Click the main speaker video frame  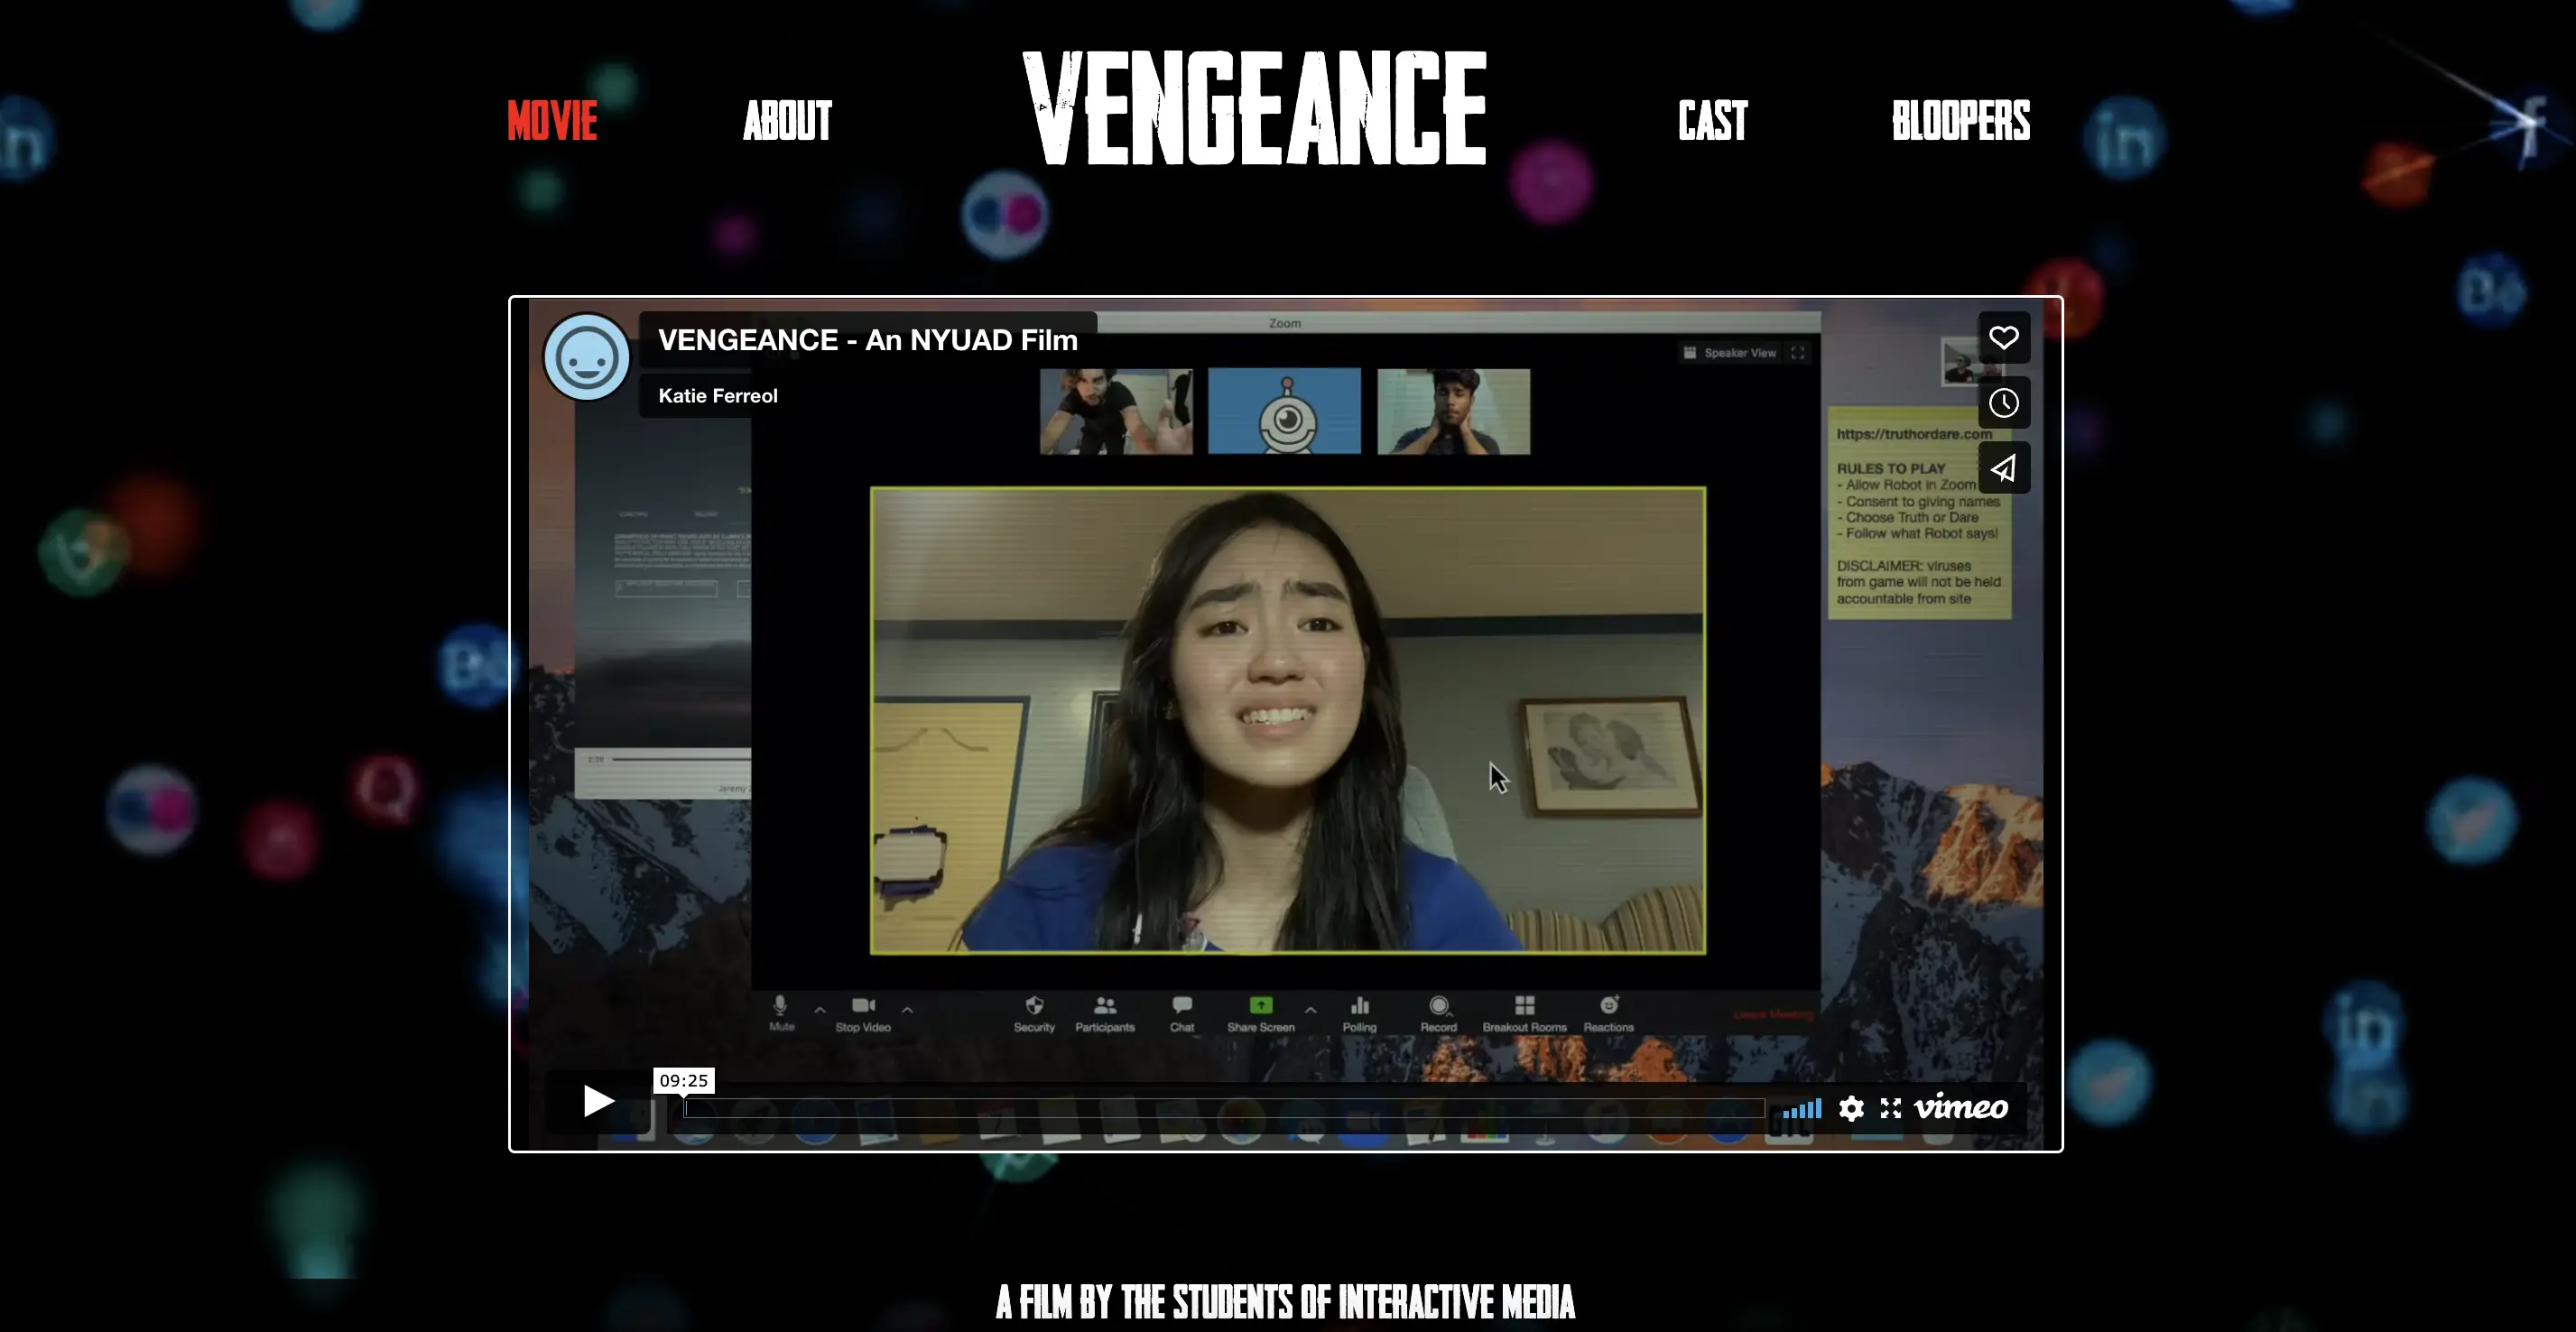tap(1288, 720)
